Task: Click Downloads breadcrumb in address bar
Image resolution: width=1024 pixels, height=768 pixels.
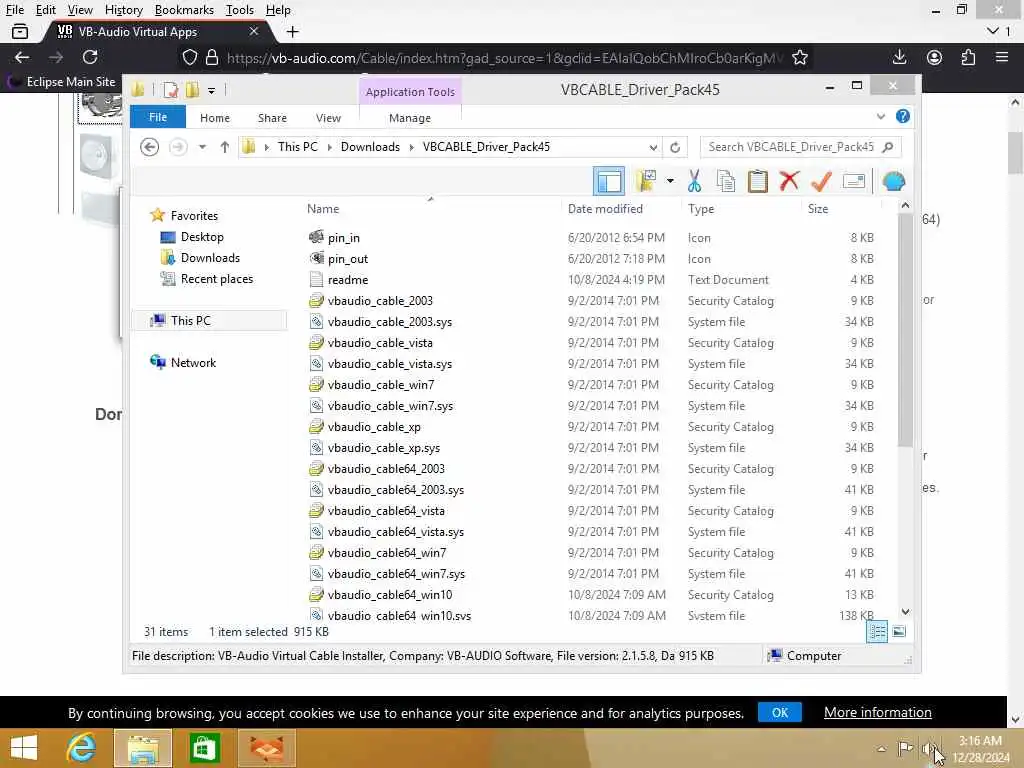Action: [370, 147]
